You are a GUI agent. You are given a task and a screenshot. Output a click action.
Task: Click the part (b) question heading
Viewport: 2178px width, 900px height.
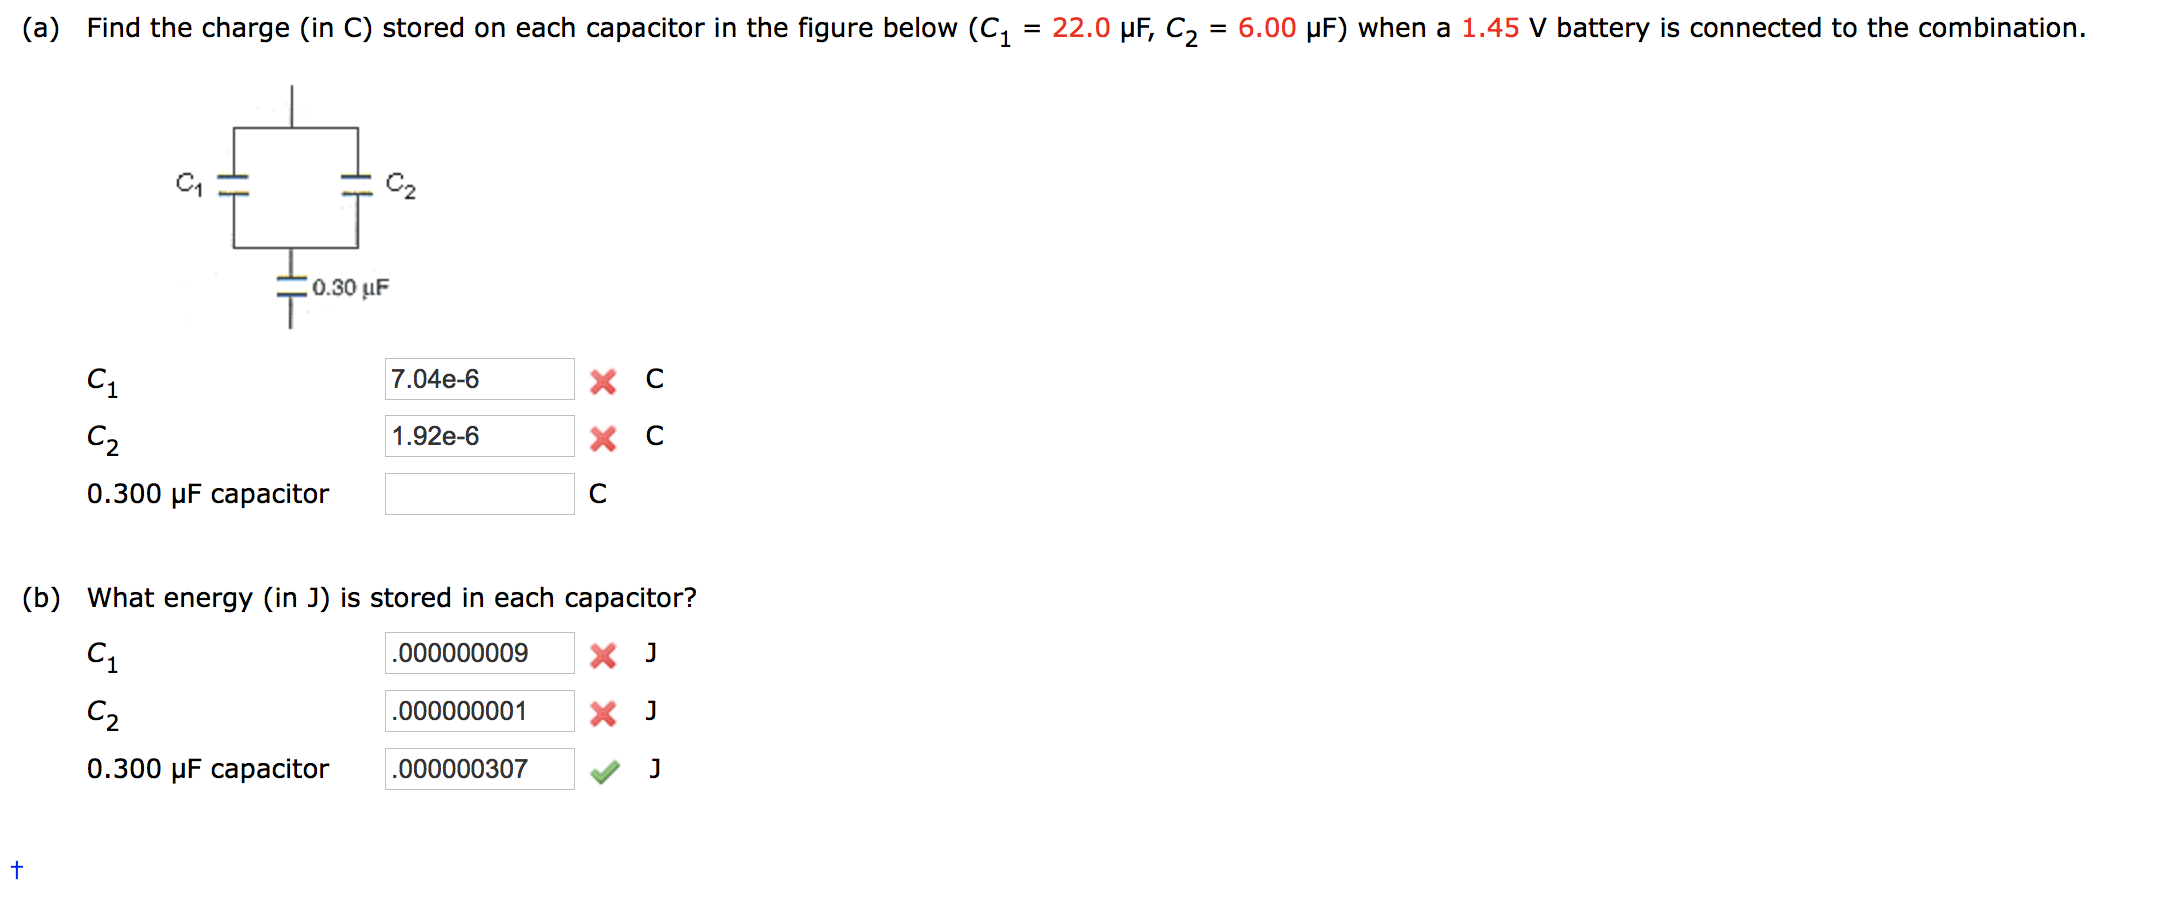click(x=38, y=597)
